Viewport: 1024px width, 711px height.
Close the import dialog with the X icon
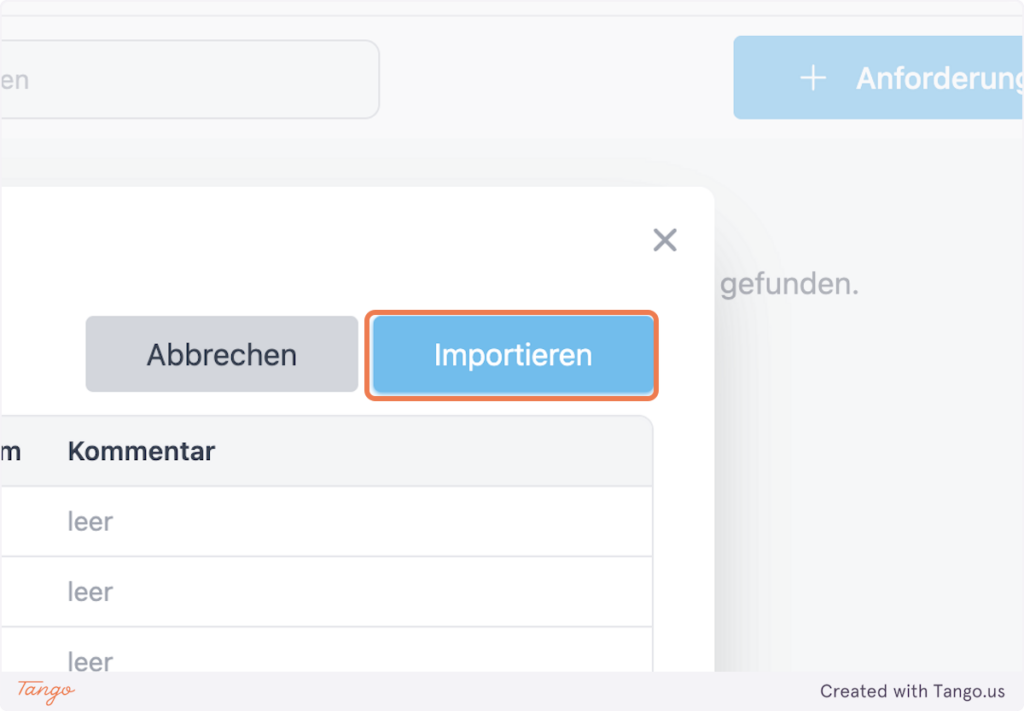point(665,240)
